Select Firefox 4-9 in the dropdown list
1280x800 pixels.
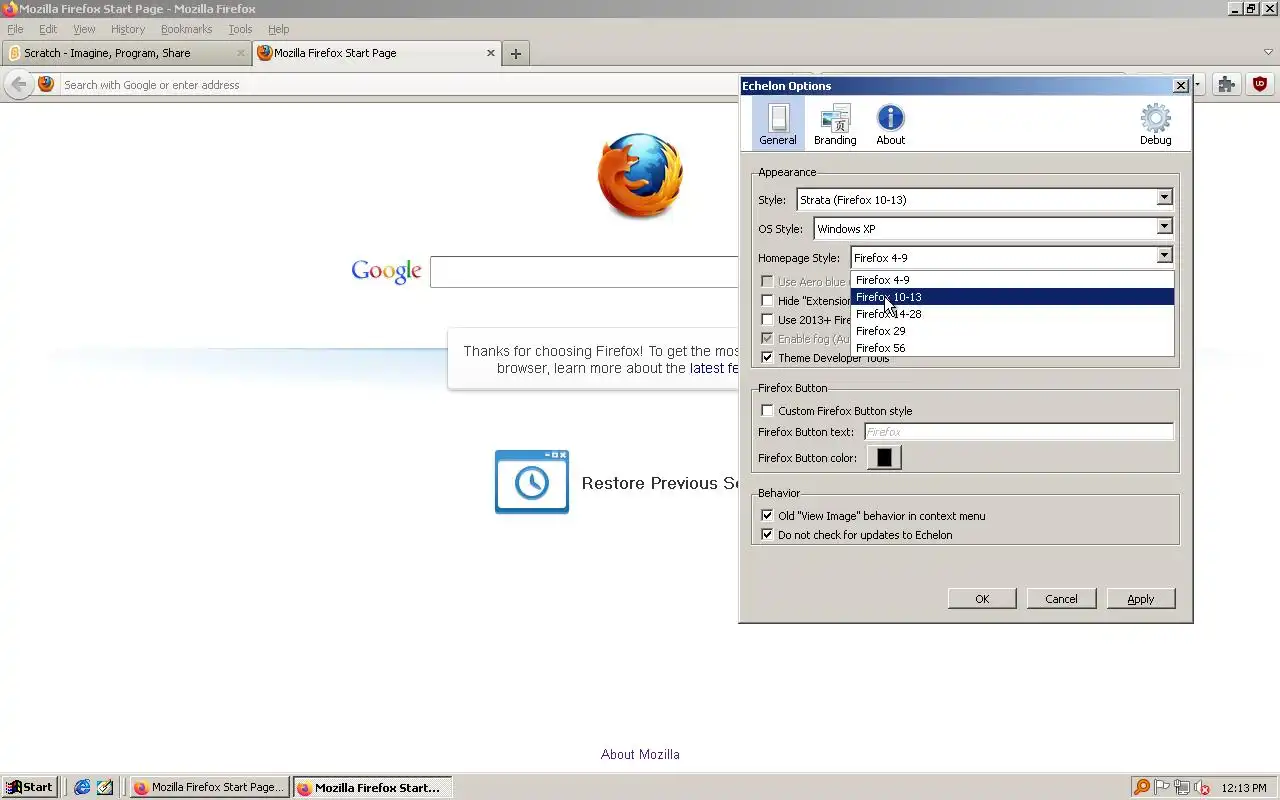coord(1012,280)
